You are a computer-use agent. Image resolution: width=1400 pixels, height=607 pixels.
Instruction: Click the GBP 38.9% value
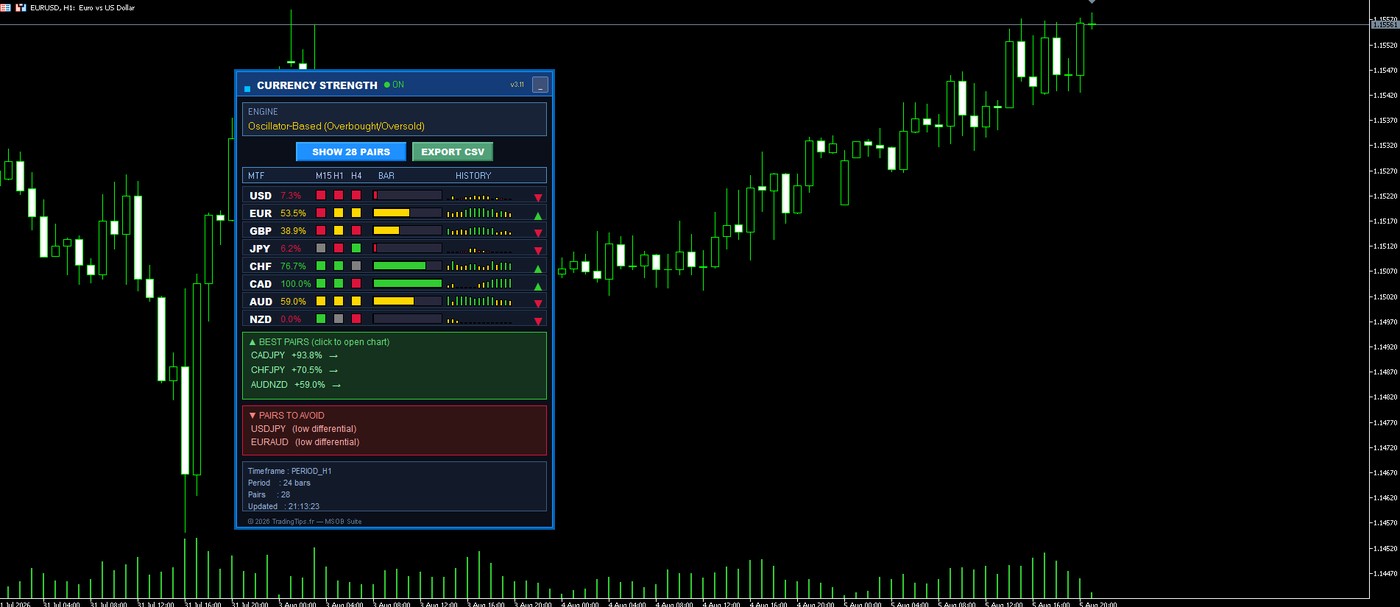pyautogui.click(x=294, y=231)
